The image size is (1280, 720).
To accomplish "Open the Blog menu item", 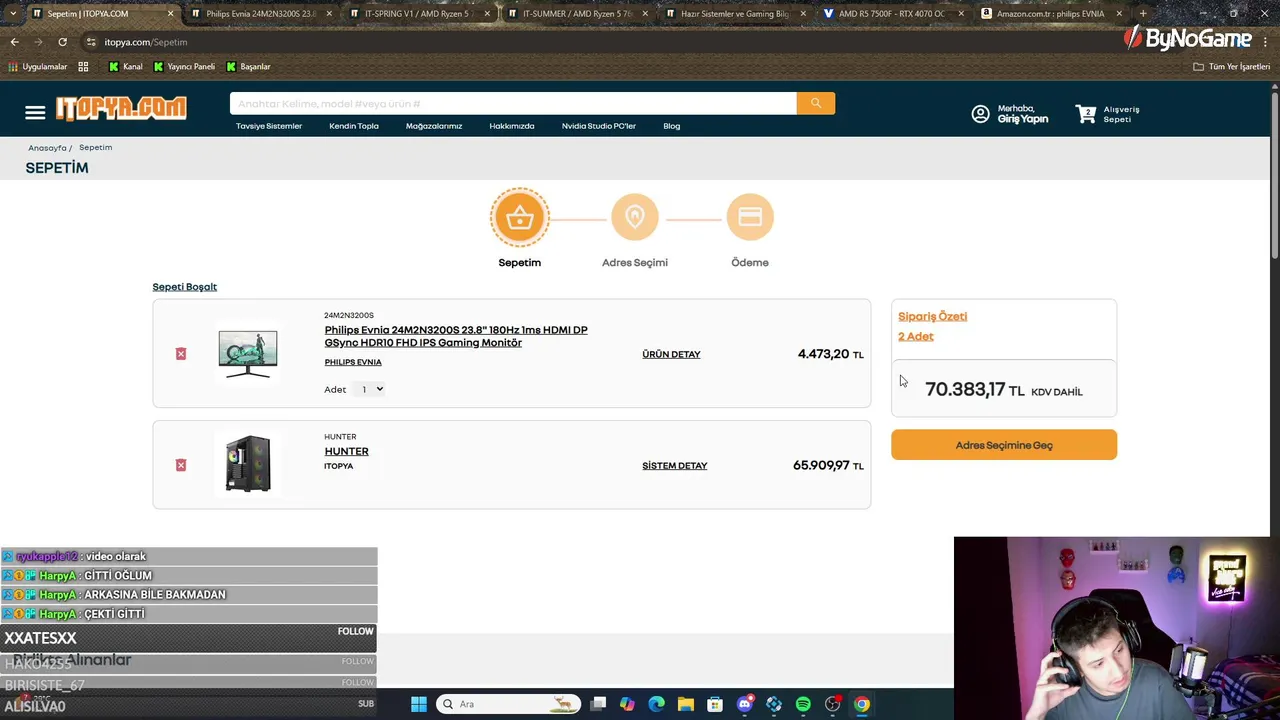I will [672, 126].
